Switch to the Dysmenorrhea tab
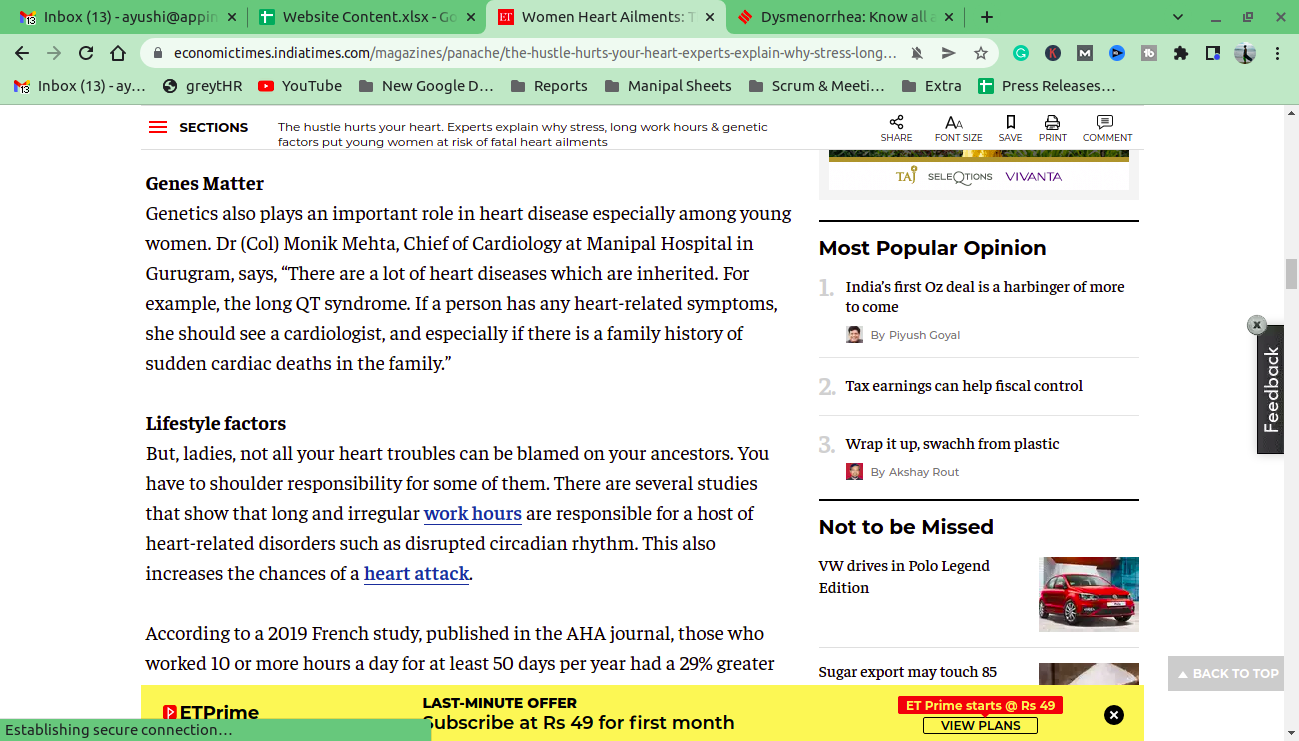This screenshot has height=741, width=1299. [x=841, y=17]
